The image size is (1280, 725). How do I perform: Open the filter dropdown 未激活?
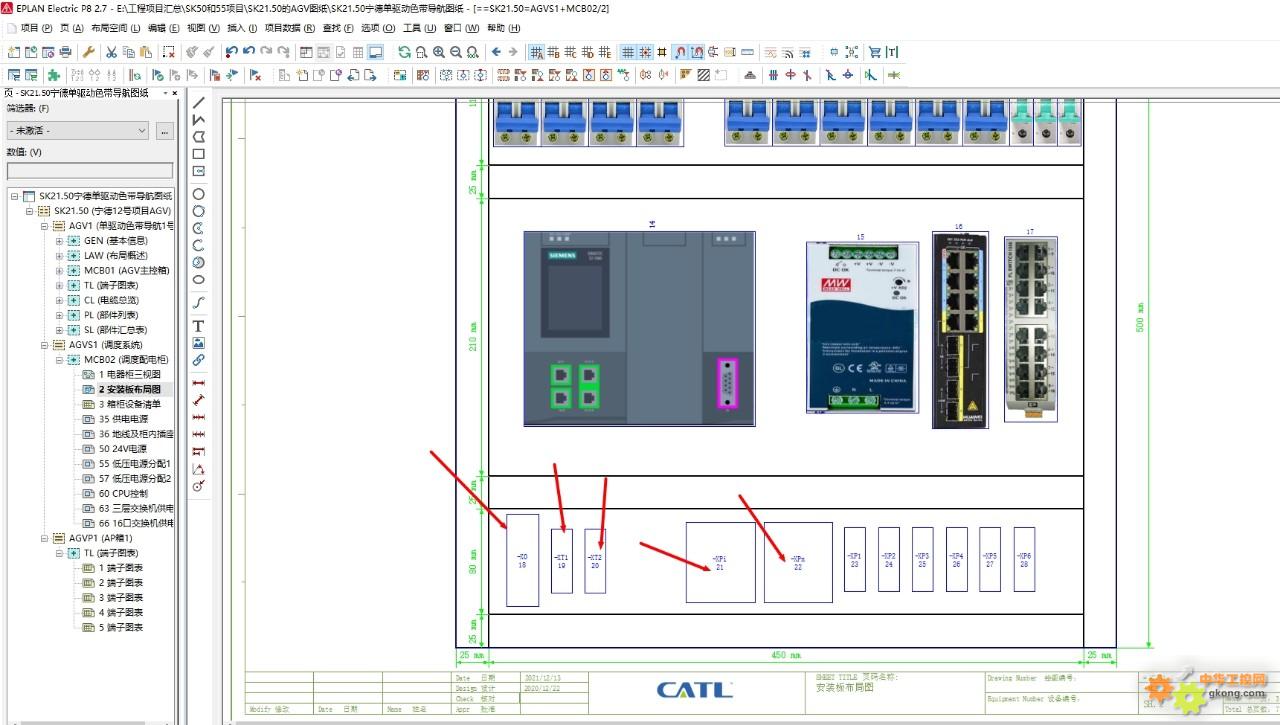pos(78,130)
